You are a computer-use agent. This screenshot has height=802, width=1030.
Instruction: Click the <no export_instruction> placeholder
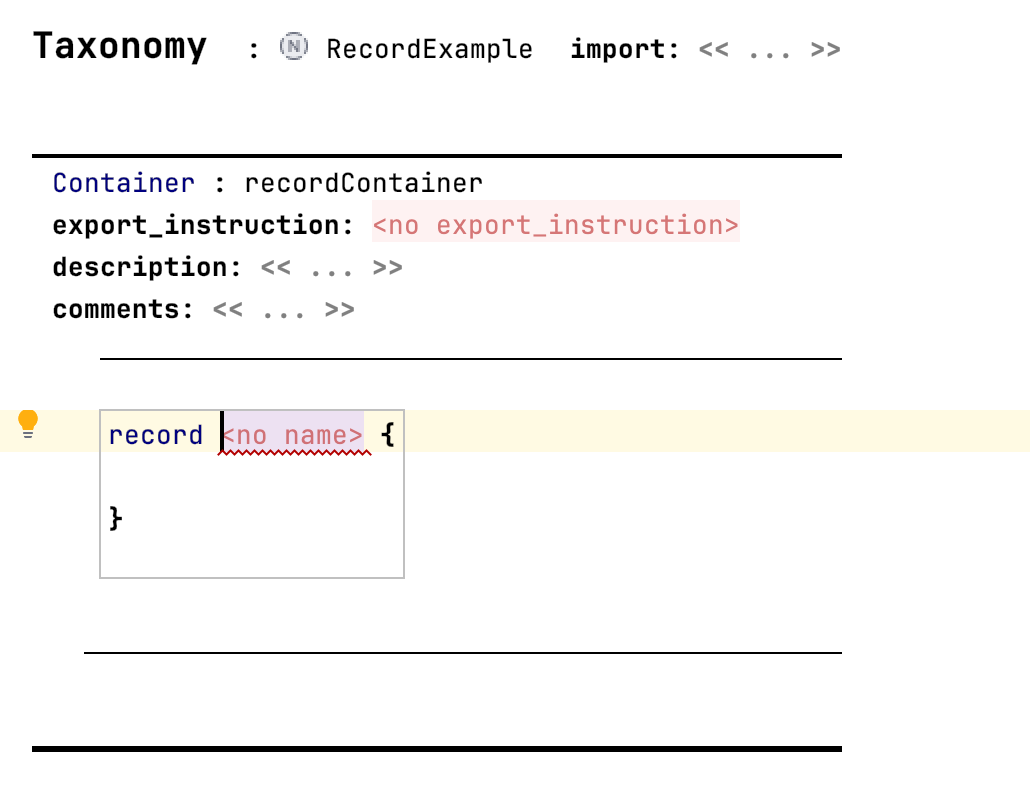pos(555,226)
